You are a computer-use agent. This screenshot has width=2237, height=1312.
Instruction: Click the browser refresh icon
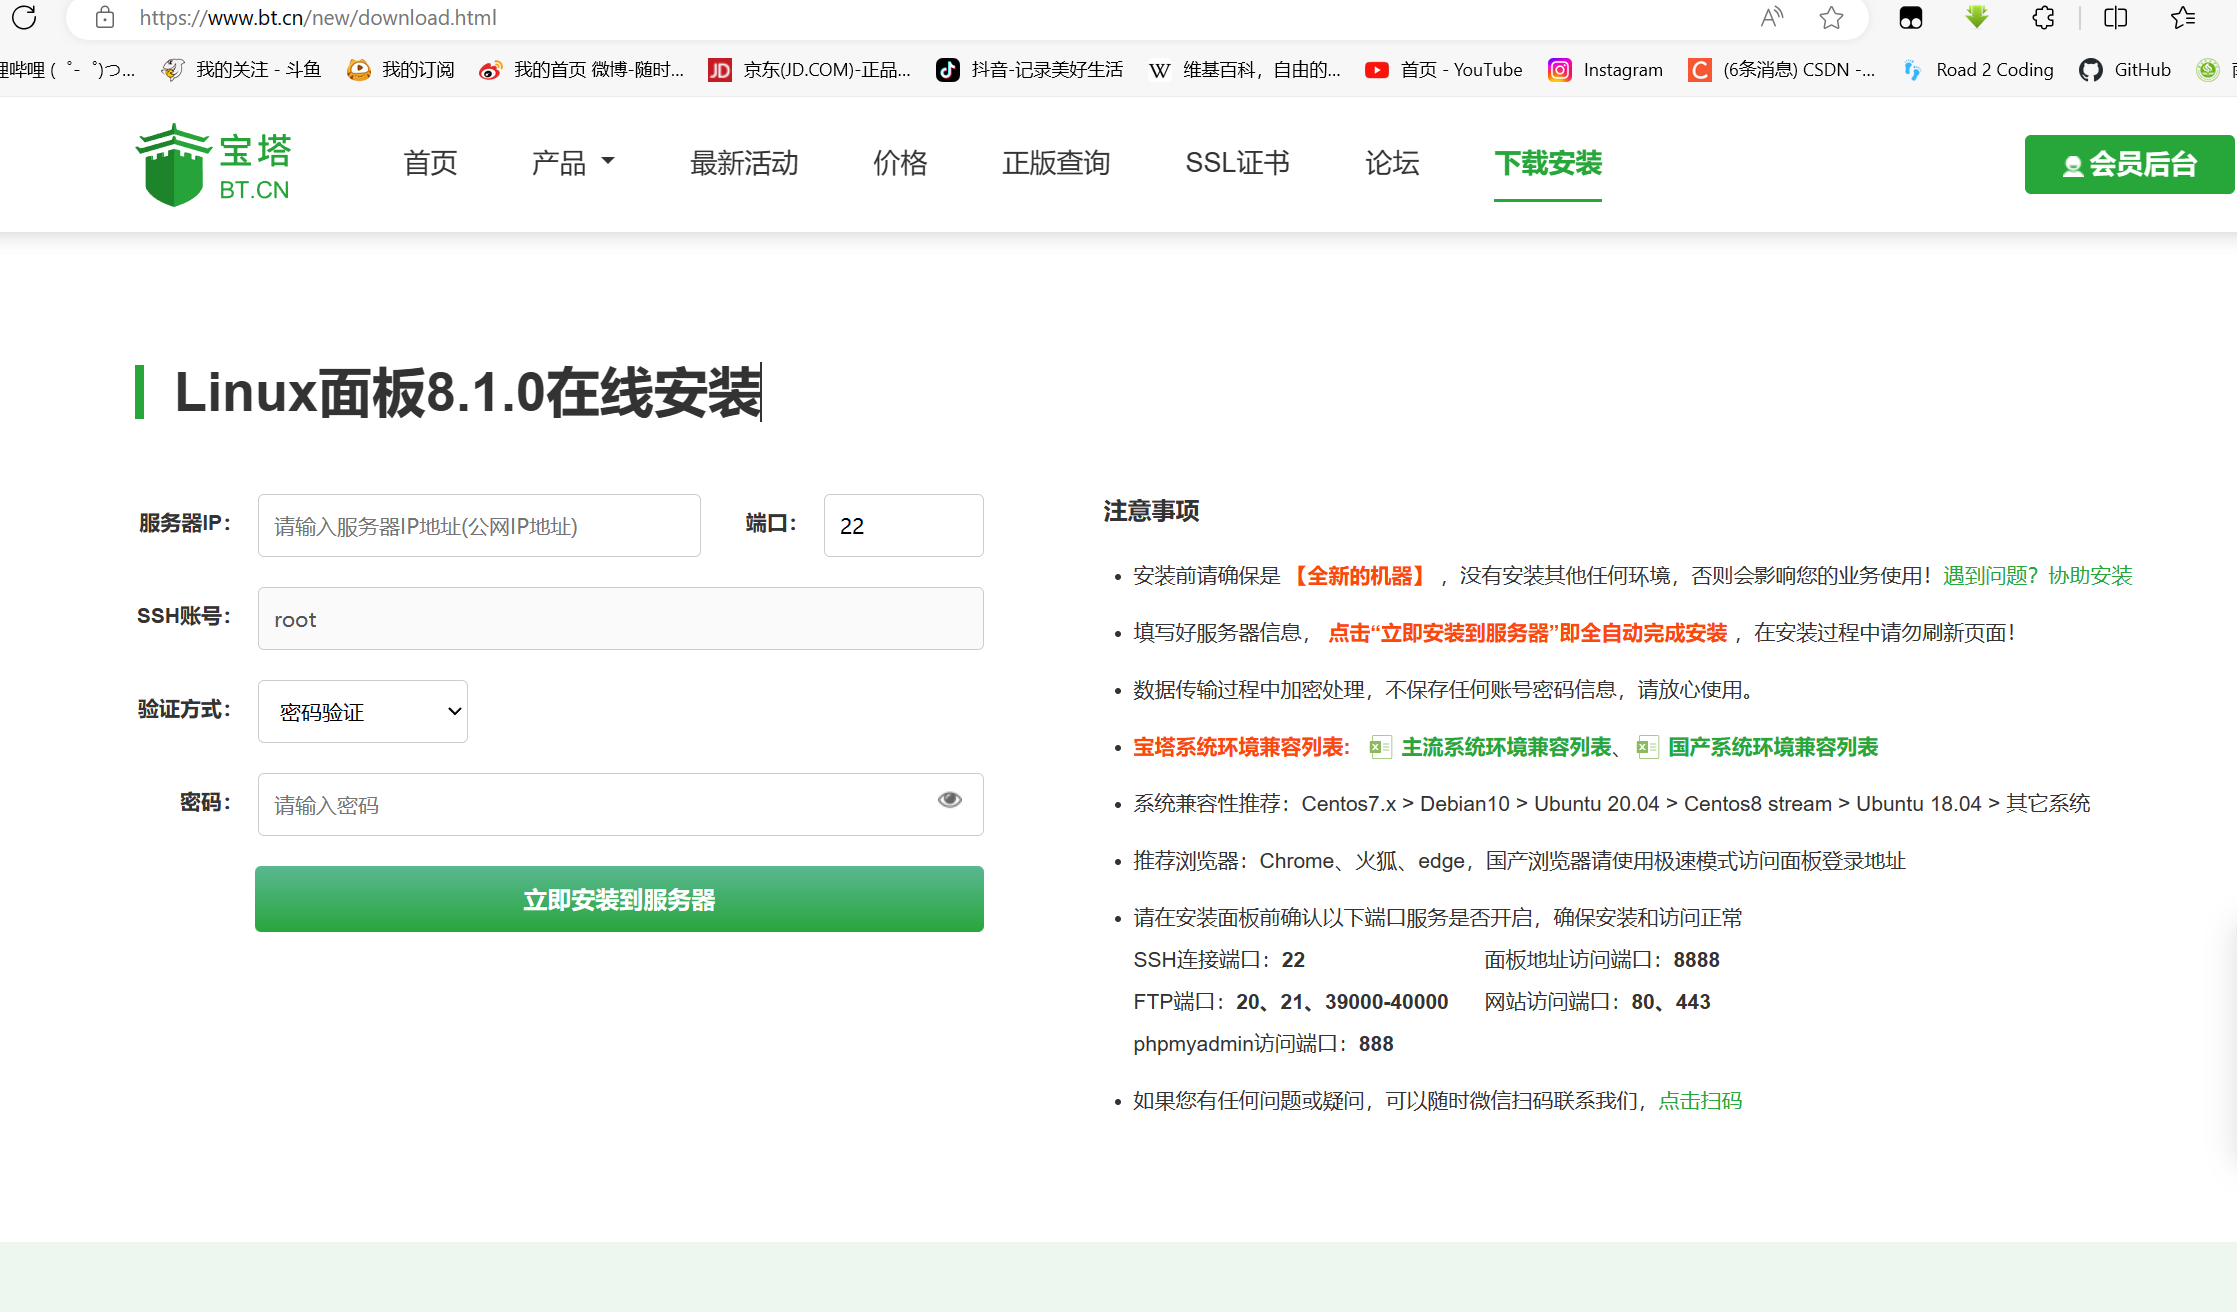coord(24,17)
